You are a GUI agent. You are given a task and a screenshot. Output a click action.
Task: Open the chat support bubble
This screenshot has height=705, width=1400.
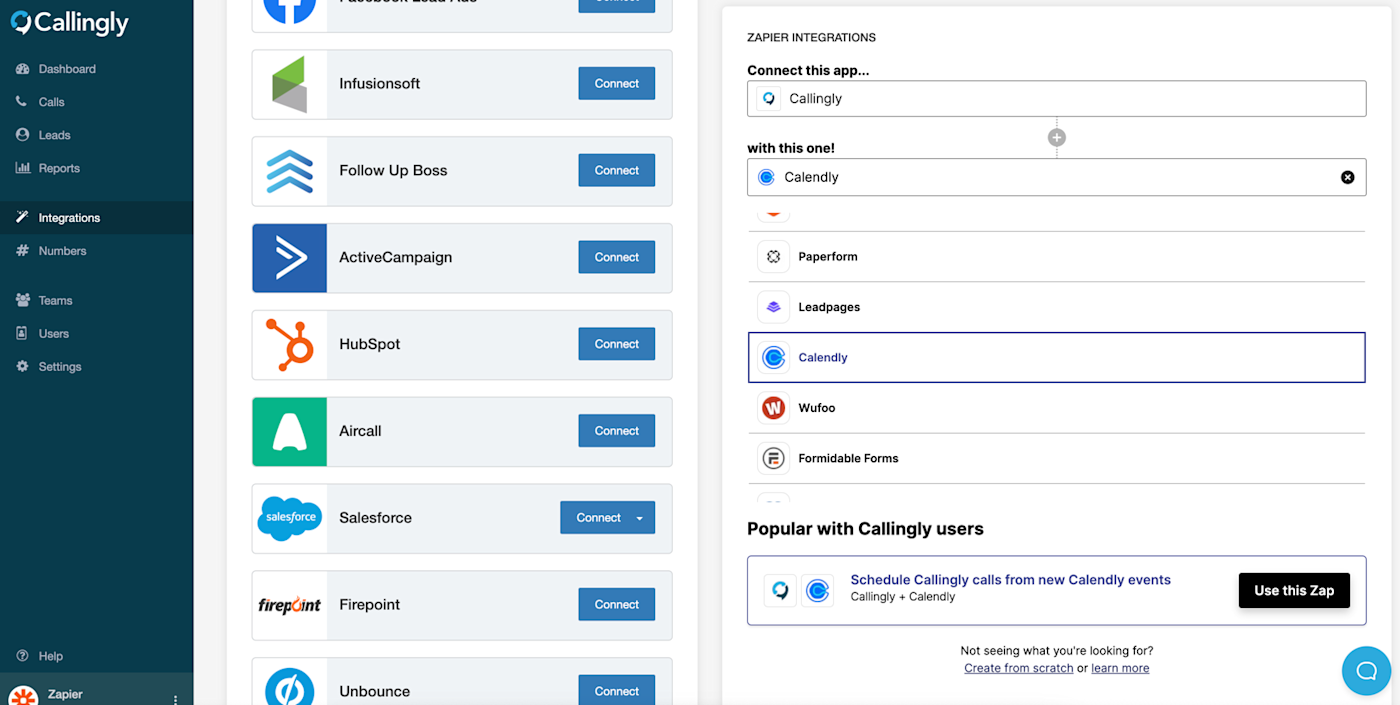(x=1366, y=670)
